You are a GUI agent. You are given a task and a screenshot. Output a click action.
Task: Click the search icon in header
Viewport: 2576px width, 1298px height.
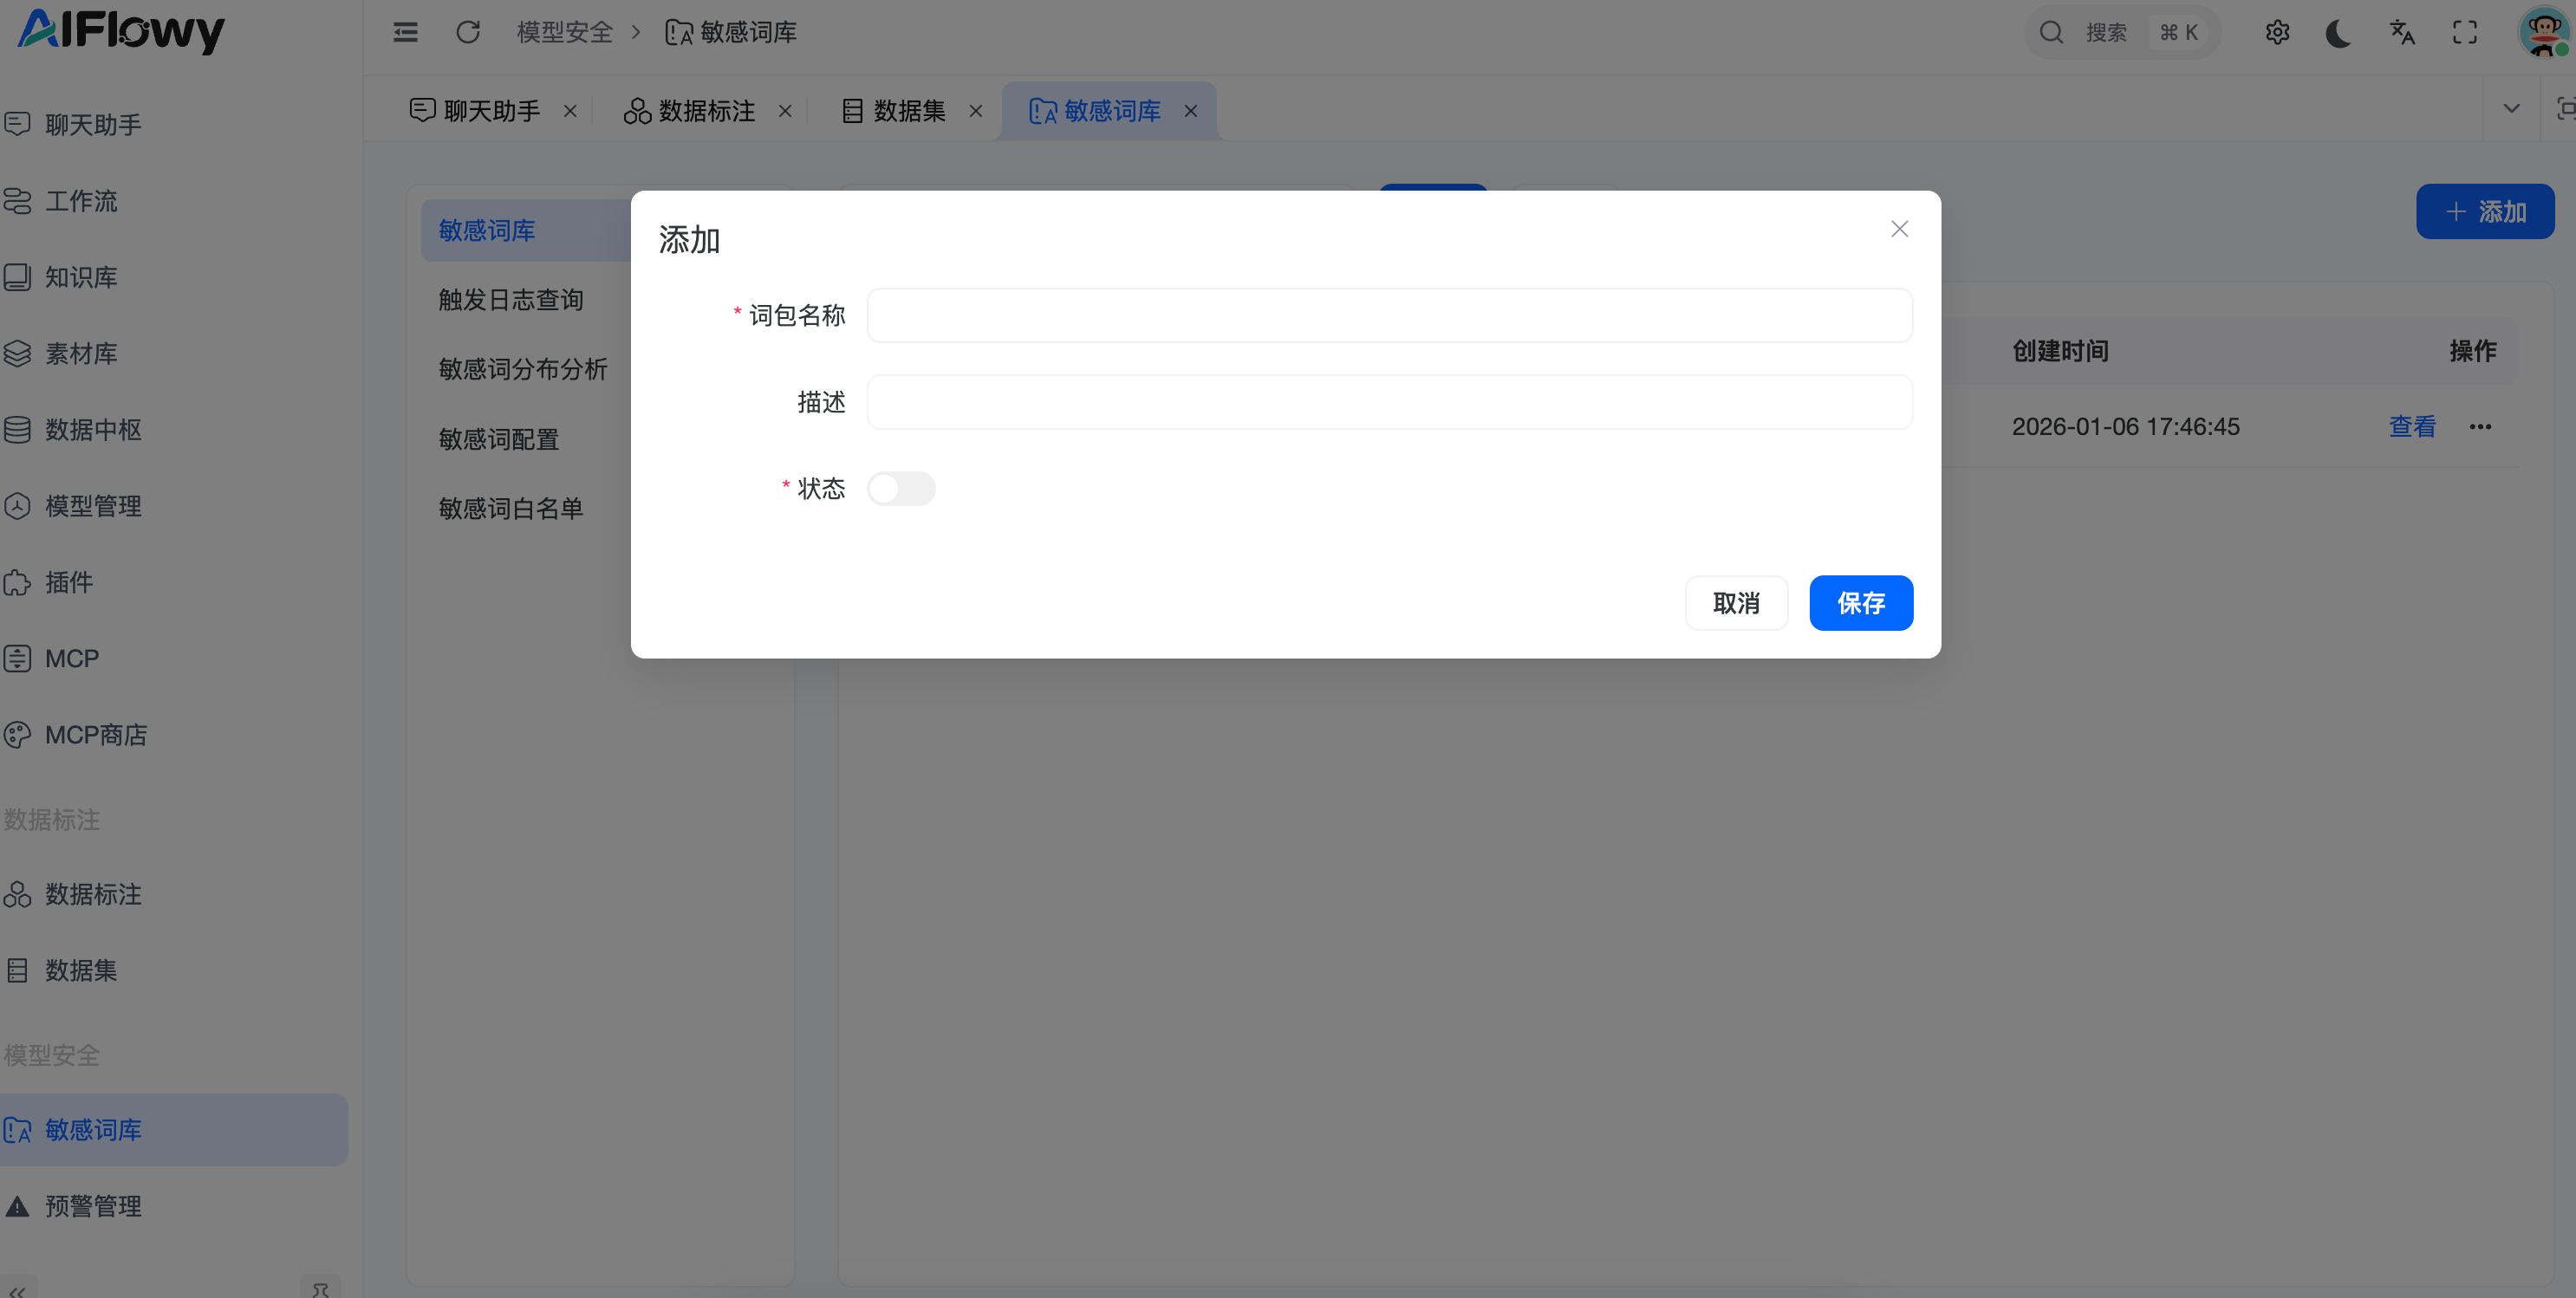[2051, 32]
